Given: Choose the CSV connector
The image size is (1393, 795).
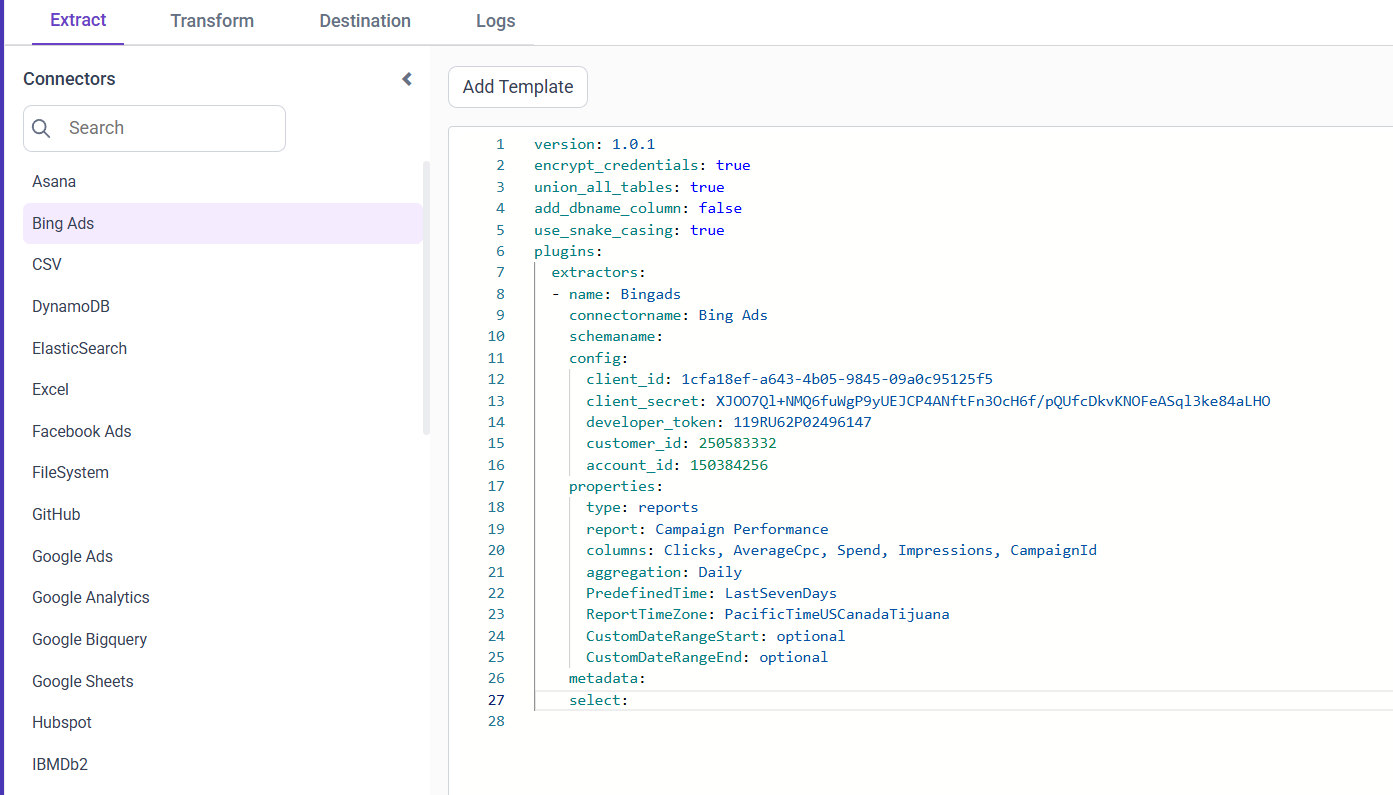Looking at the screenshot, I should pyautogui.click(x=46, y=264).
